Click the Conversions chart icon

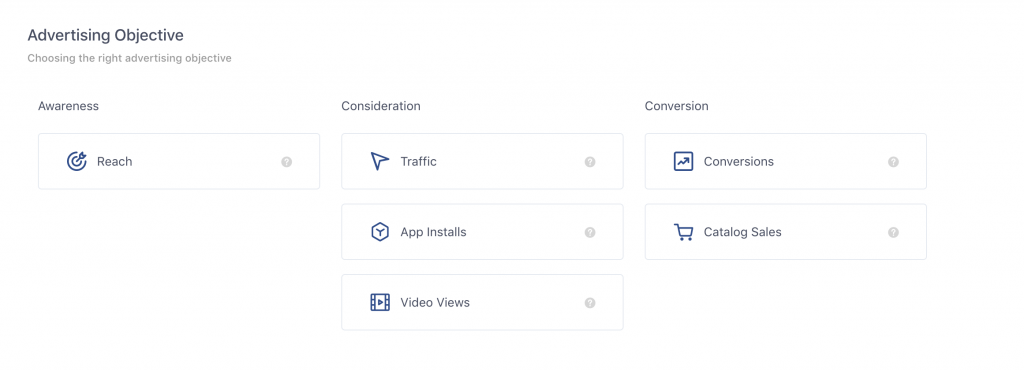click(683, 161)
